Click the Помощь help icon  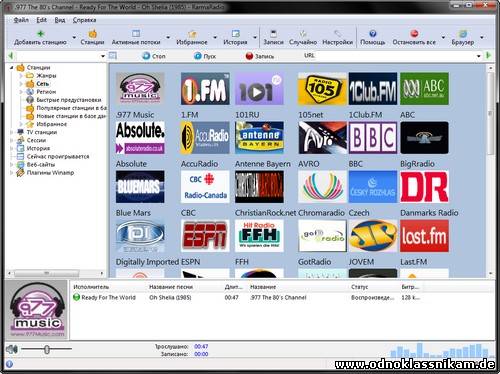point(373,33)
